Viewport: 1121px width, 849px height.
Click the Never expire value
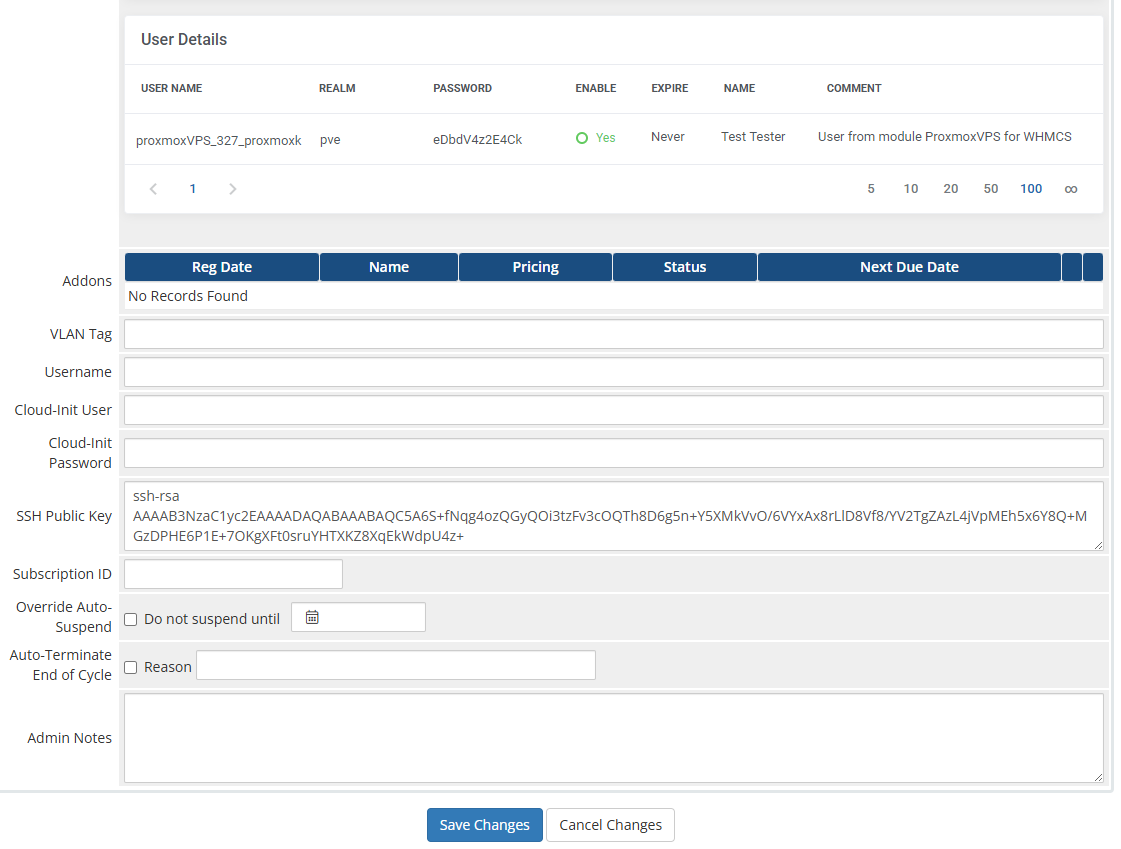[x=668, y=136]
